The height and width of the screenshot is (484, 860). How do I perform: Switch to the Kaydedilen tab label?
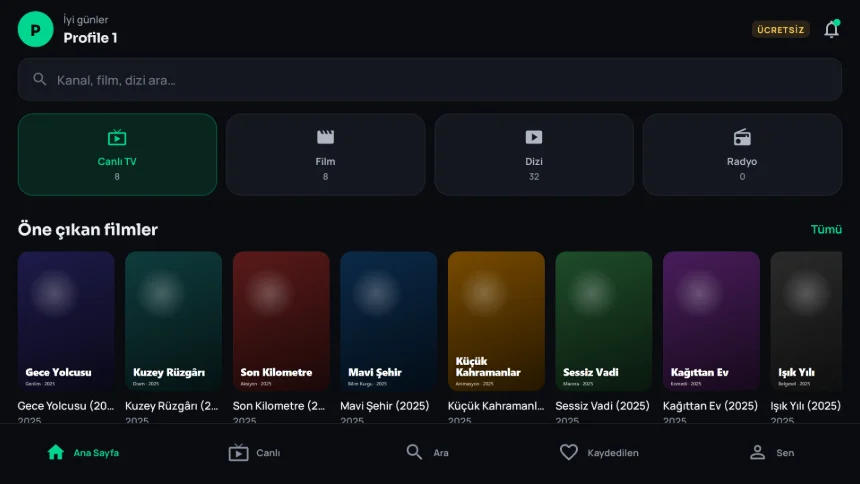(x=613, y=453)
